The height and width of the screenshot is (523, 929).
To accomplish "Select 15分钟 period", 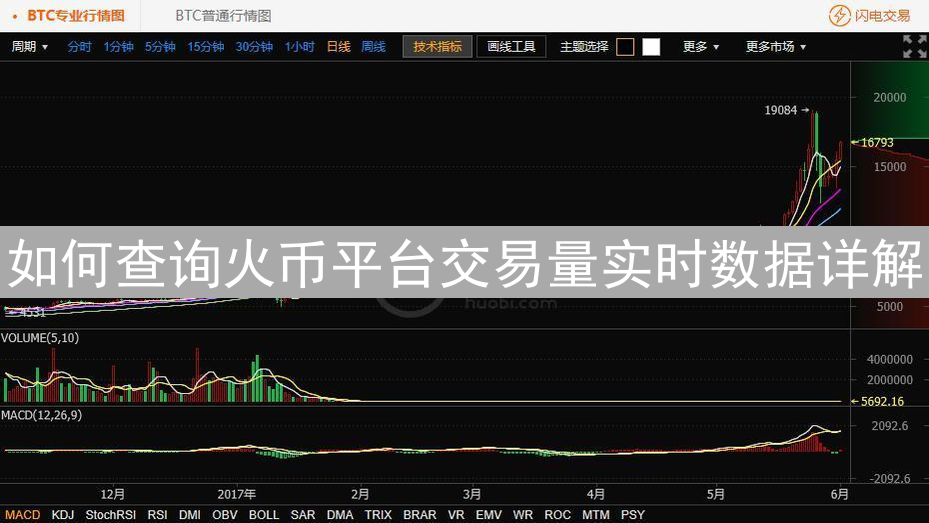I will coord(206,47).
